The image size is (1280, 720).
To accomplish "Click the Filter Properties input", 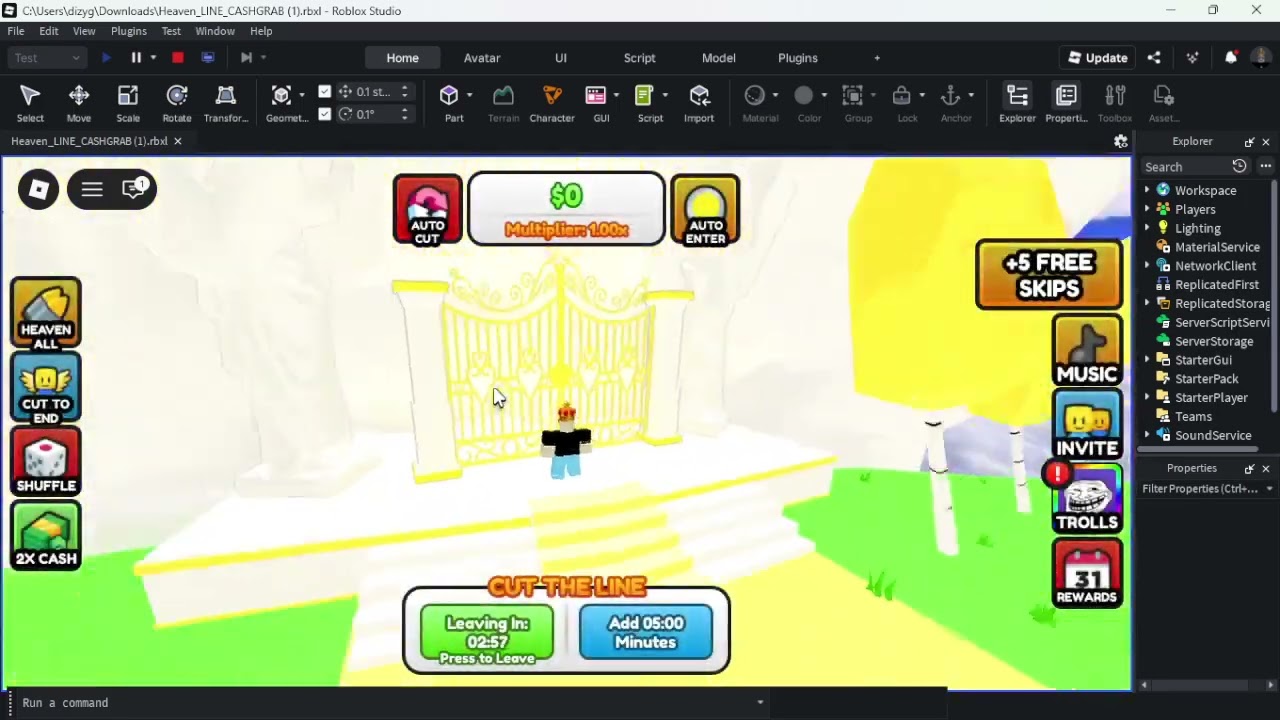I will click(1208, 489).
